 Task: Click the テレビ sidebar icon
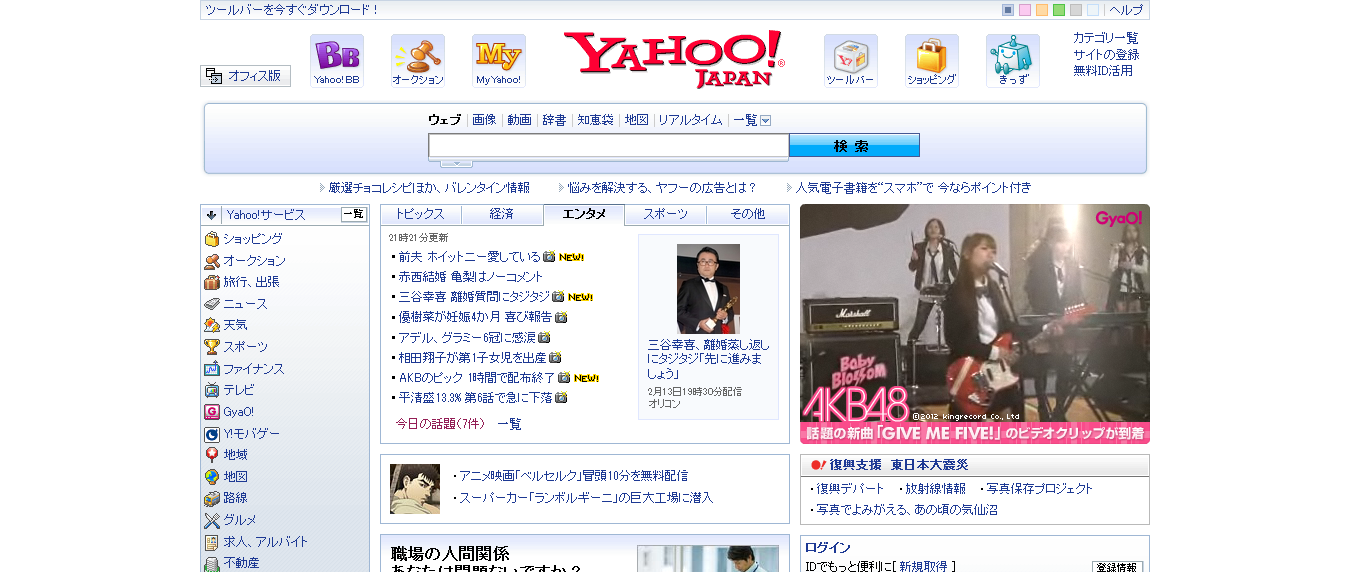coord(212,390)
